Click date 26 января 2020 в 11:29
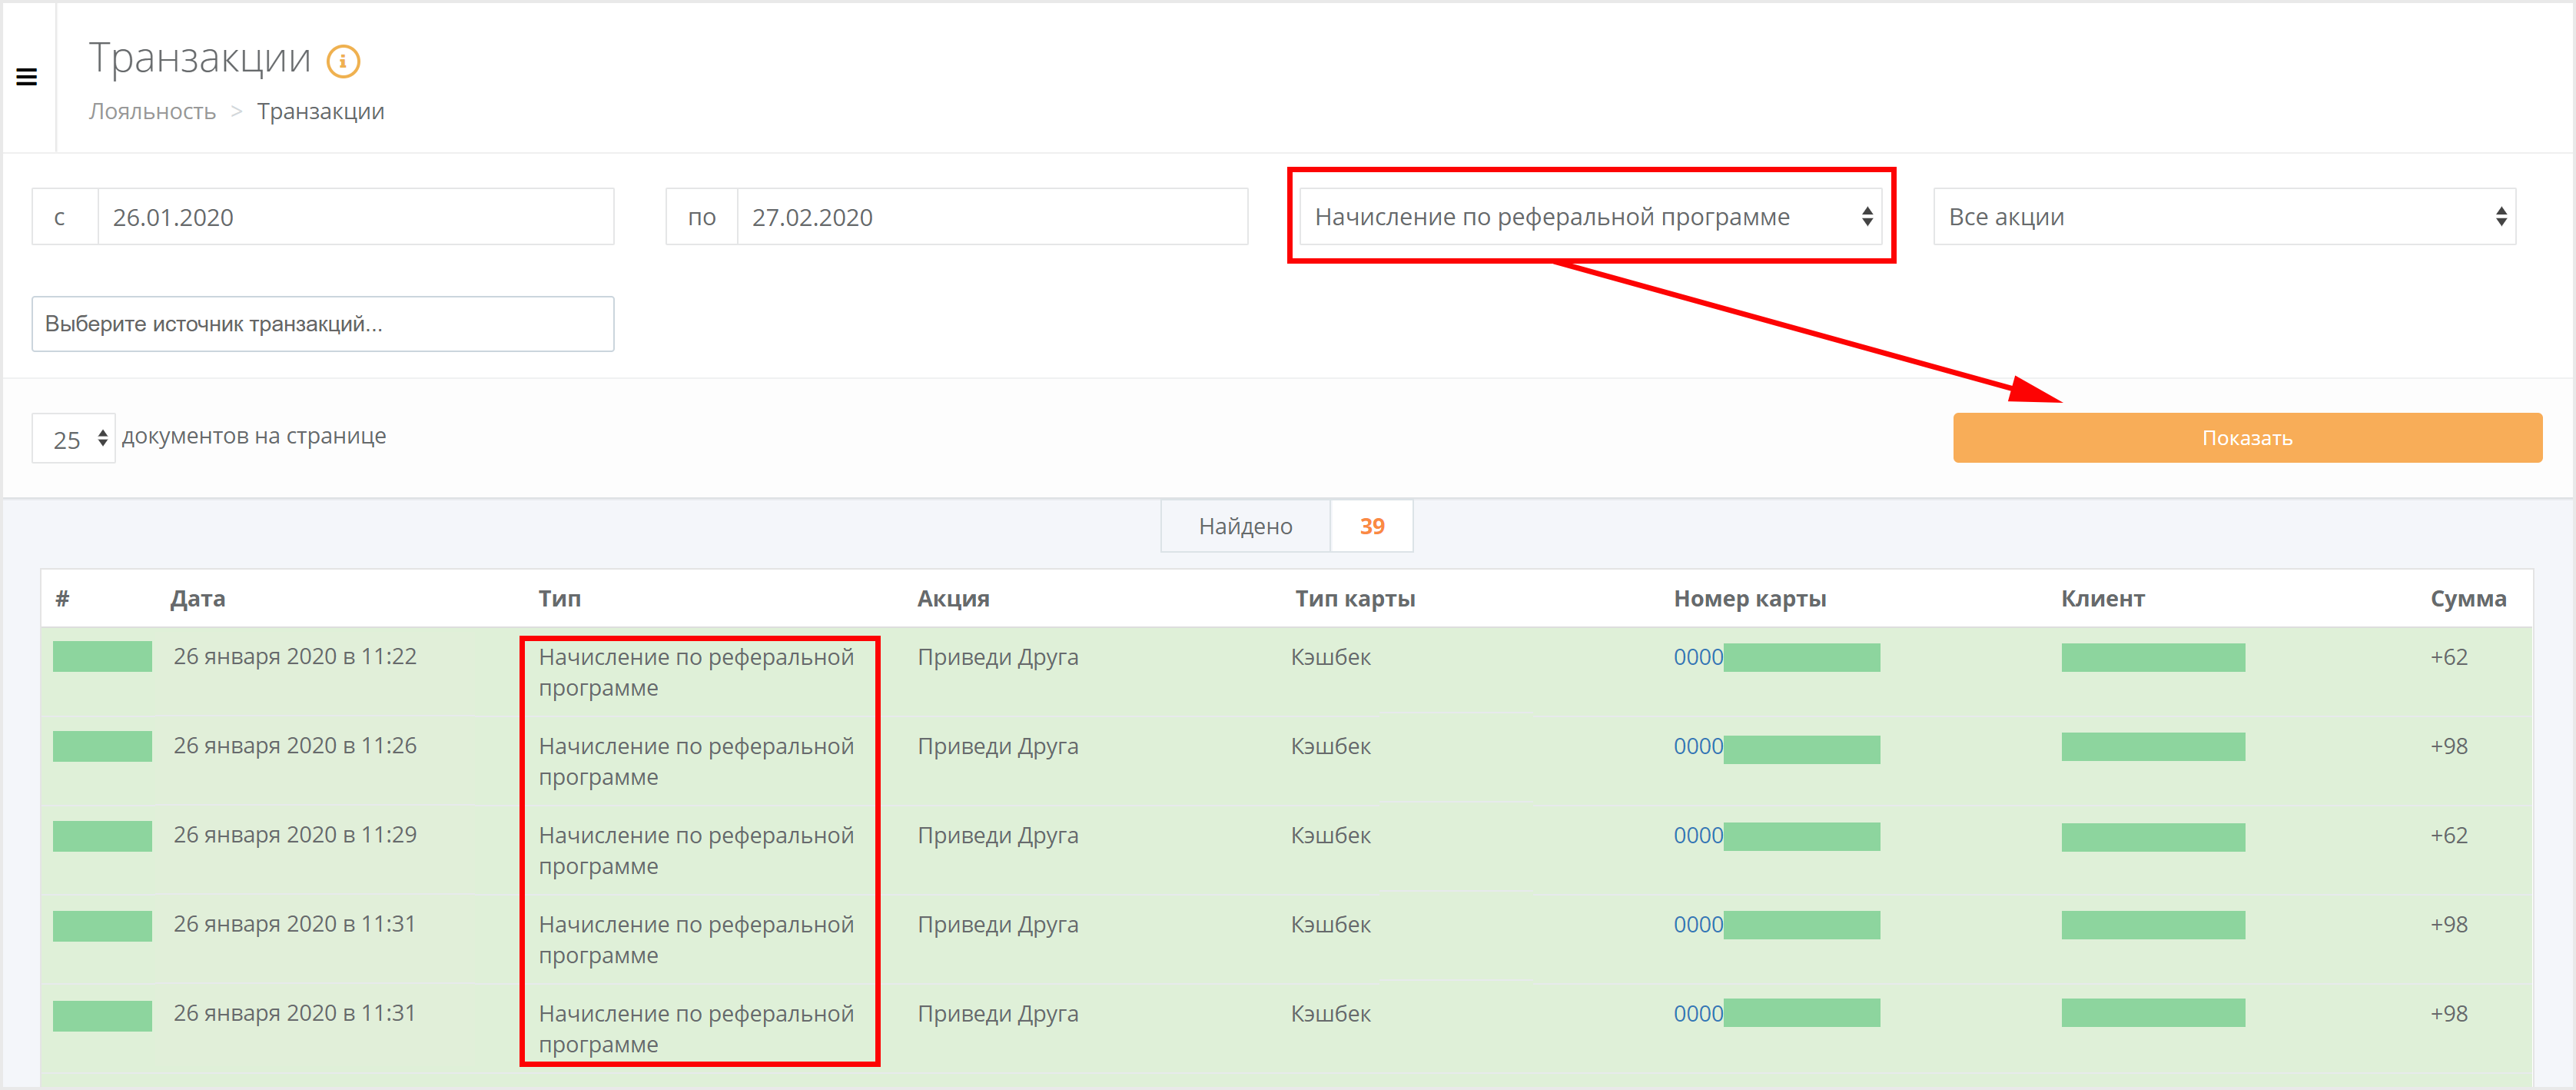The height and width of the screenshot is (1090, 2576). pos(295,835)
